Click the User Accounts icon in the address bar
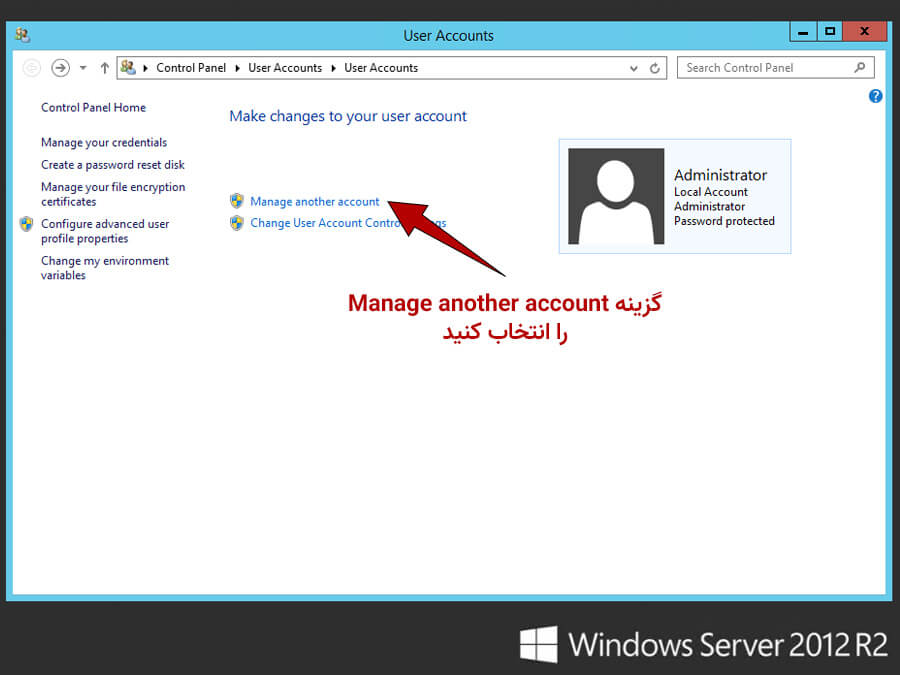900x675 pixels. click(129, 68)
